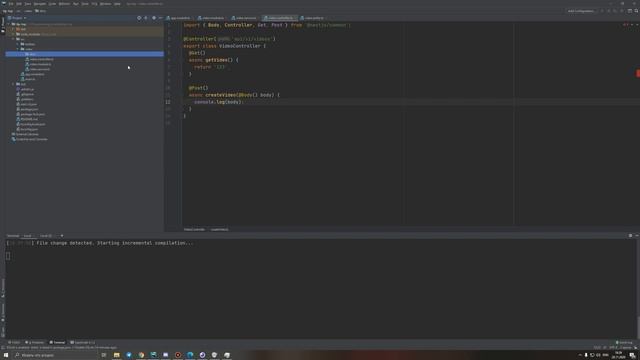Open Task View on the taskbar
This screenshot has width=640, height=360.
[104, 355]
